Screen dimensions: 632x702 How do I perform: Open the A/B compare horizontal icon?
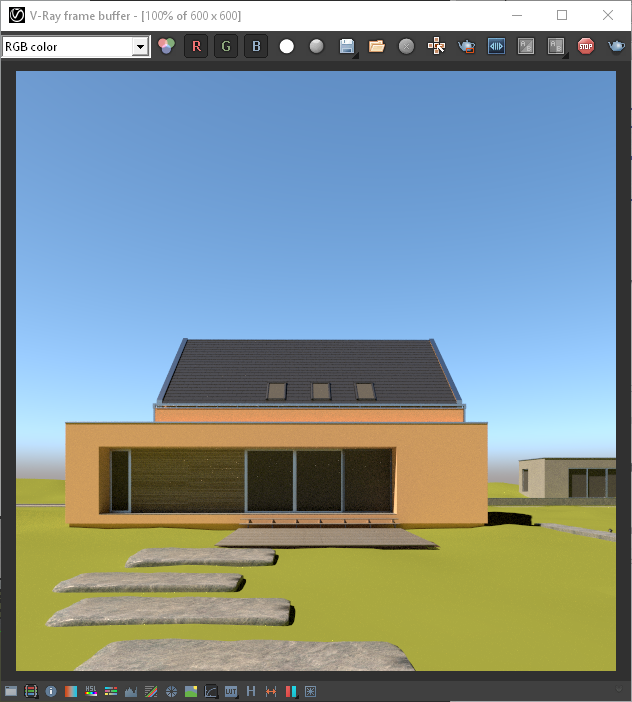526,46
